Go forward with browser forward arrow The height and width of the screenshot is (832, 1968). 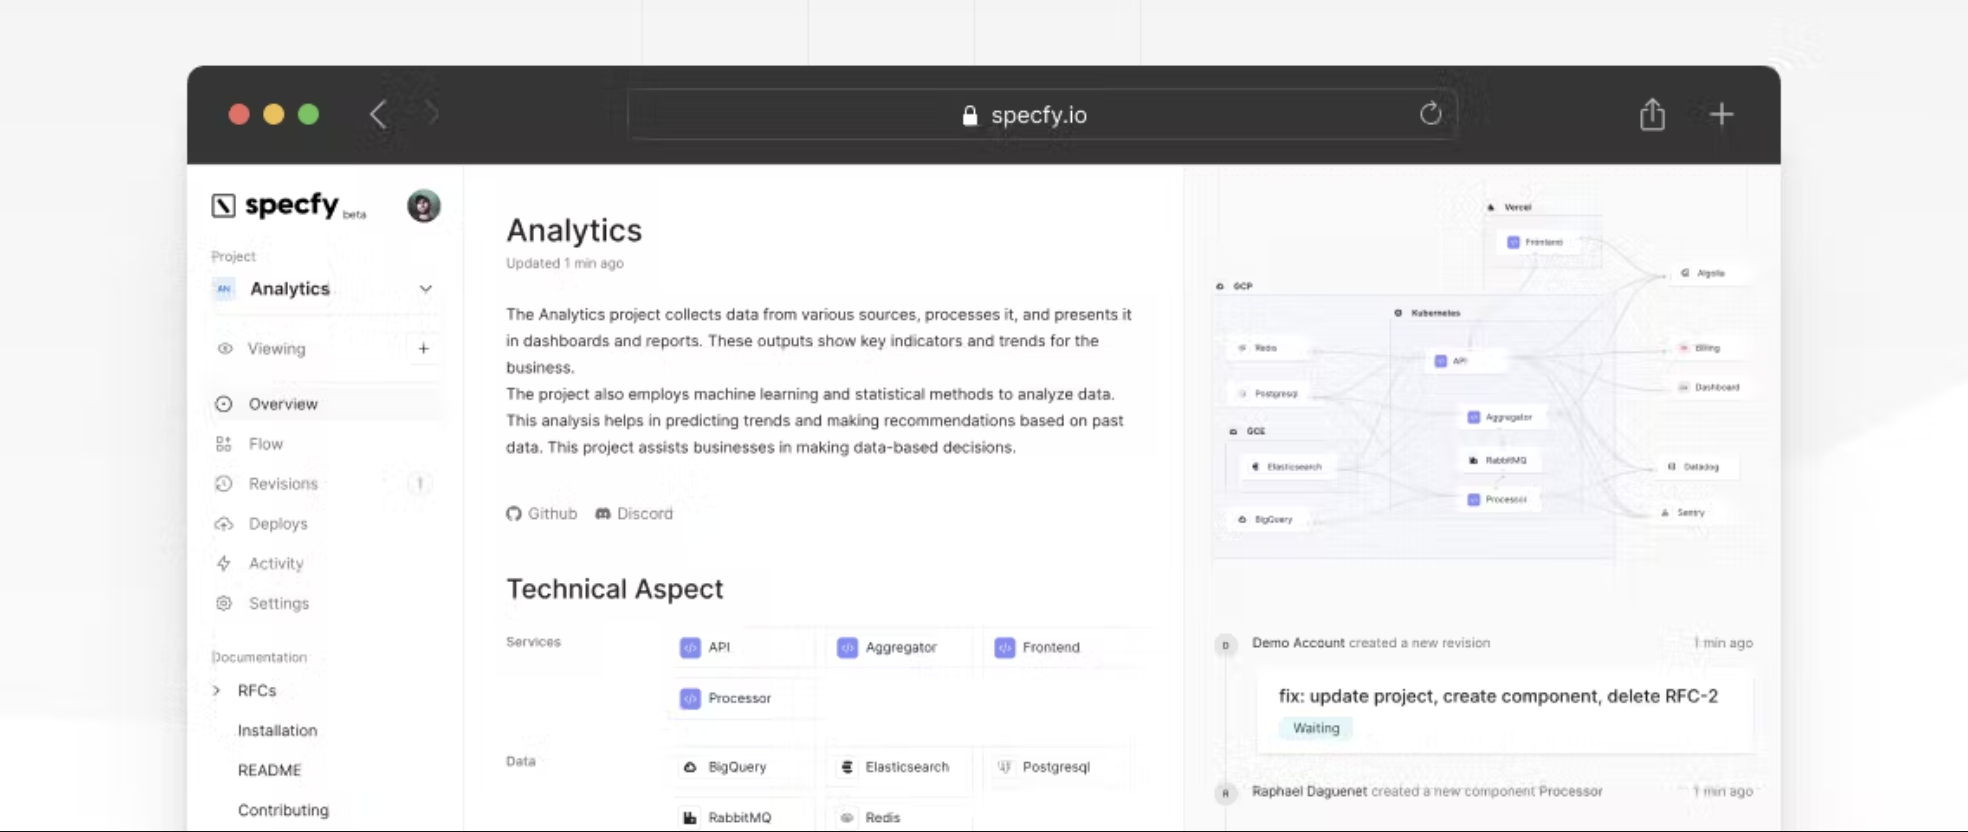[x=432, y=114]
